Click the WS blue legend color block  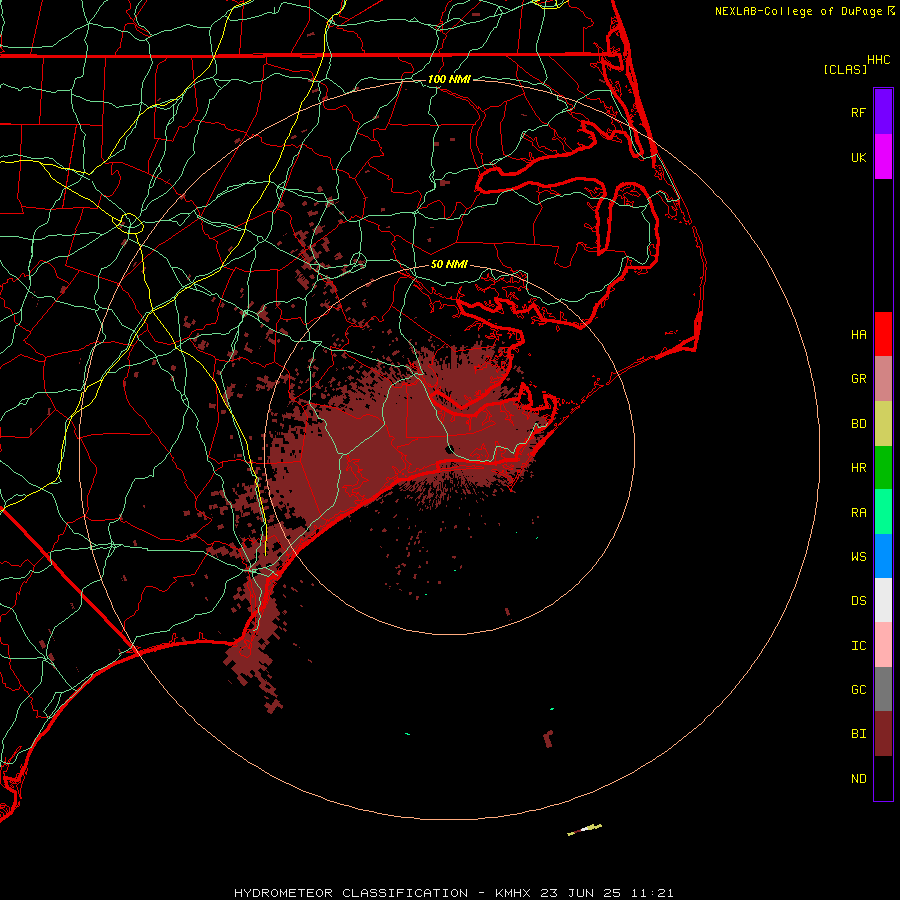pyautogui.click(x=883, y=556)
